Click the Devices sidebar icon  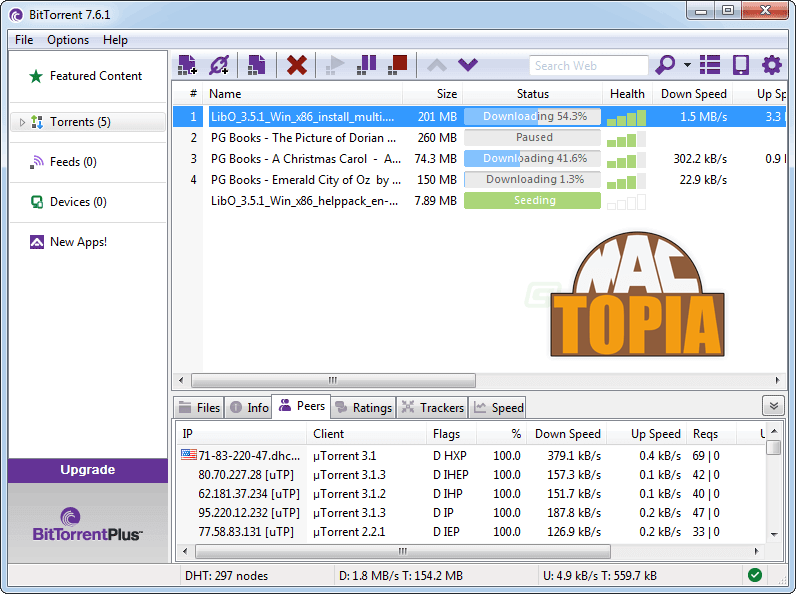click(37, 202)
